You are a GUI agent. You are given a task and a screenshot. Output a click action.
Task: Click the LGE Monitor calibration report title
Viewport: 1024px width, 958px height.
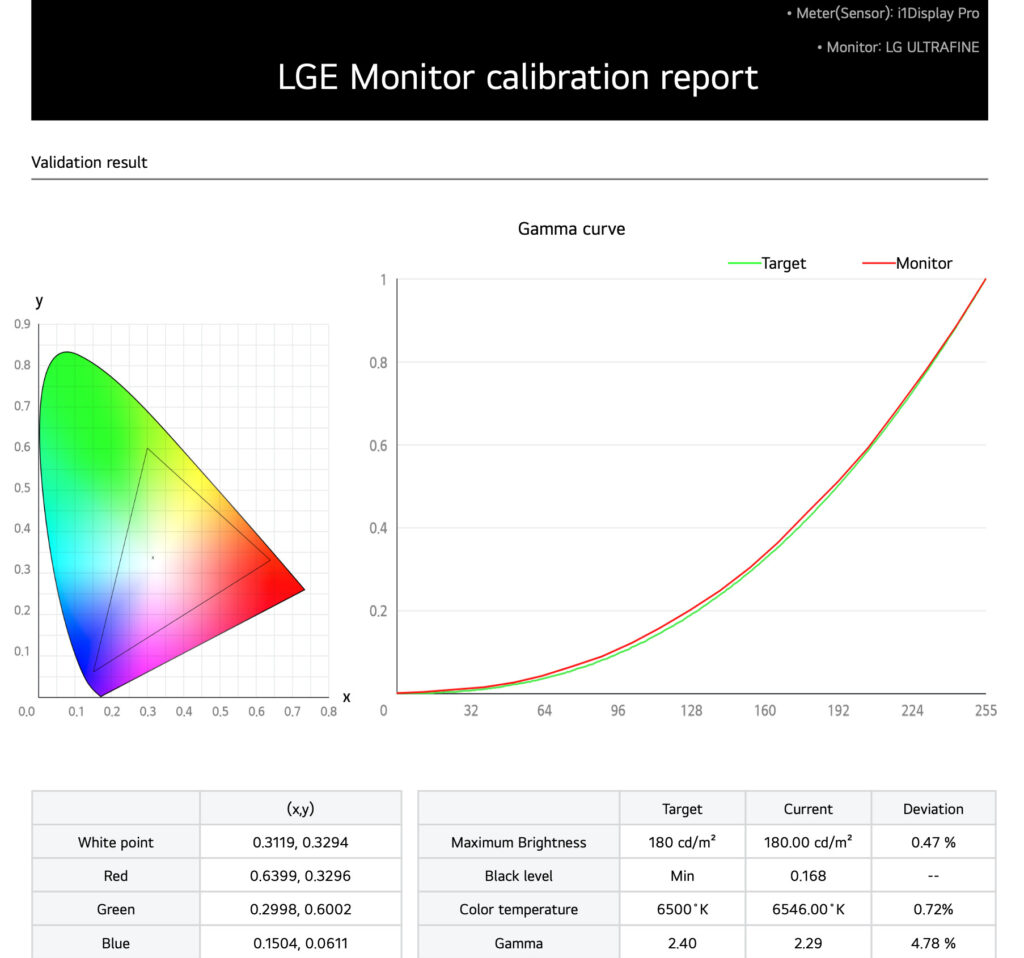point(518,77)
